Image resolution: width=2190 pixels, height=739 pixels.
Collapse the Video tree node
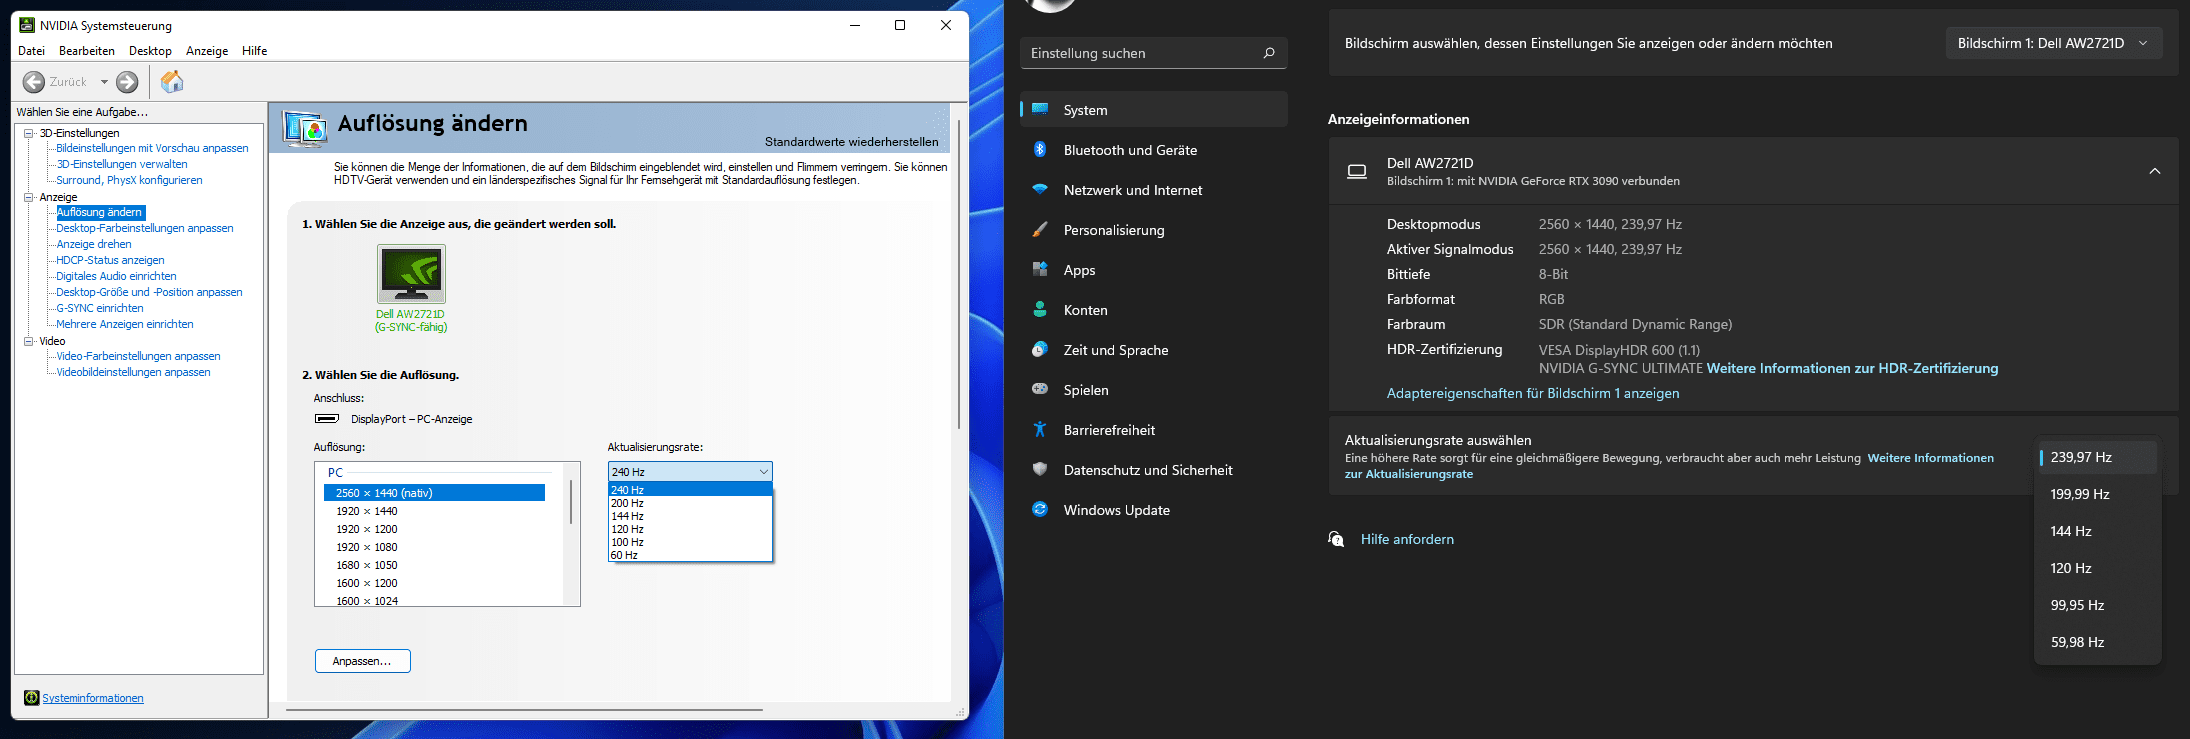pos(29,341)
